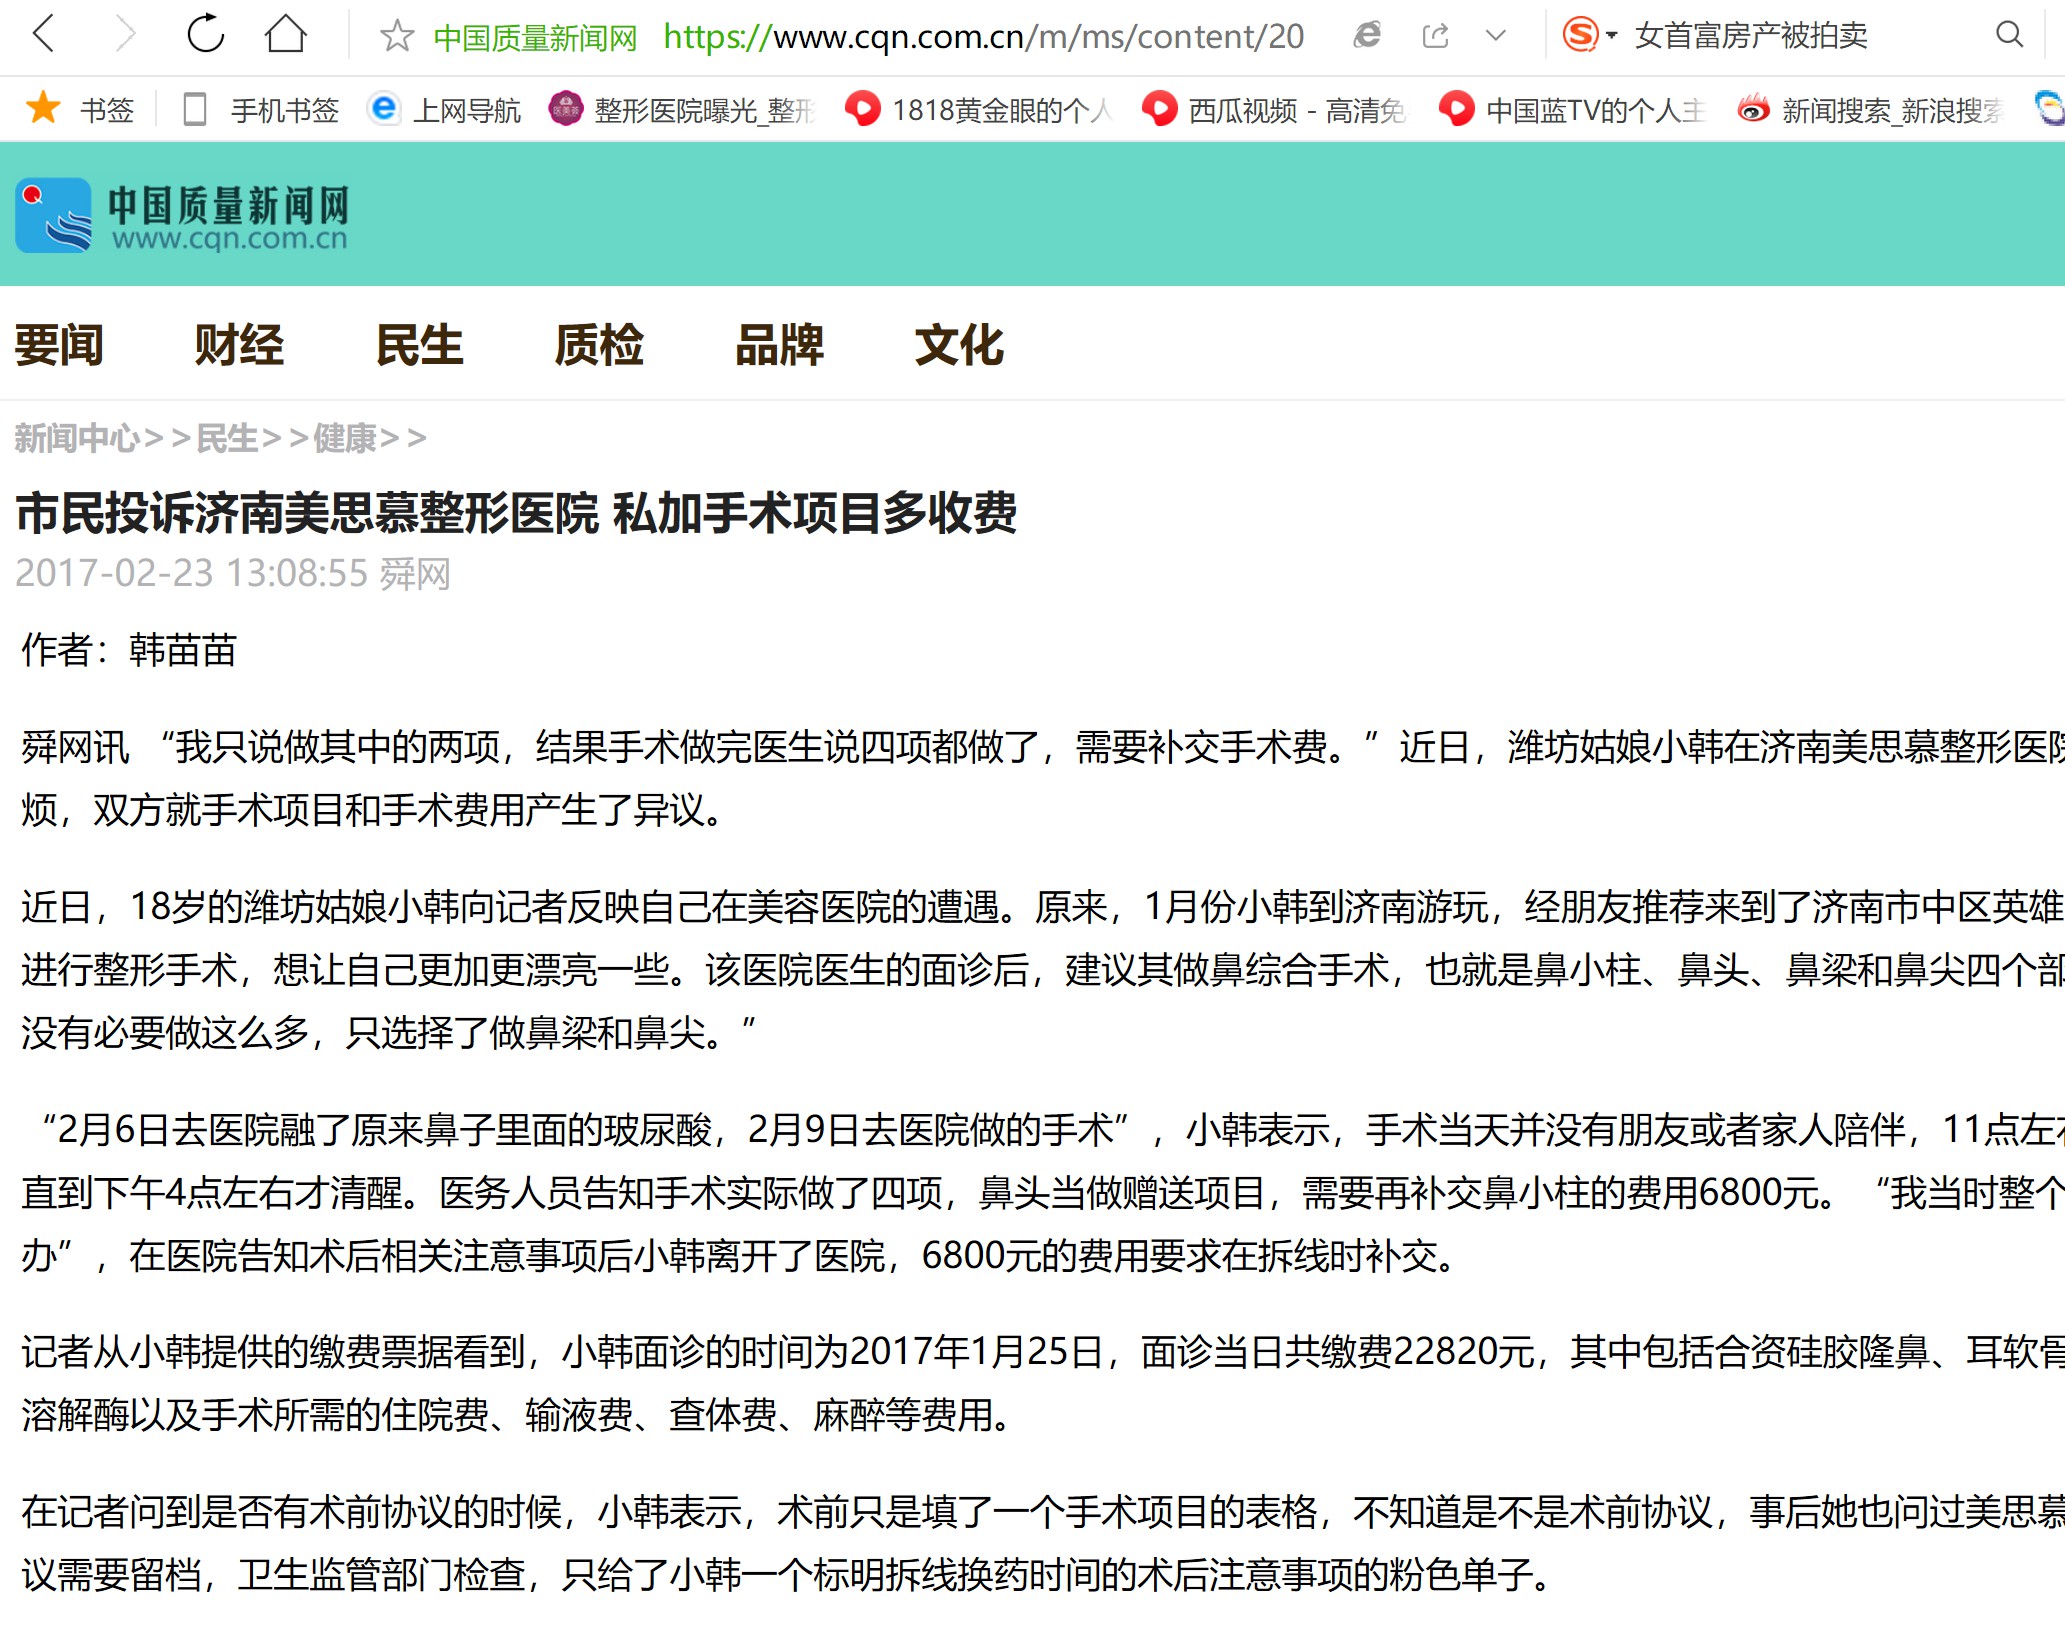Open the 质检 navigation tab
Viewport: 2065px width, 1632px height.
[x=600, y=345]
